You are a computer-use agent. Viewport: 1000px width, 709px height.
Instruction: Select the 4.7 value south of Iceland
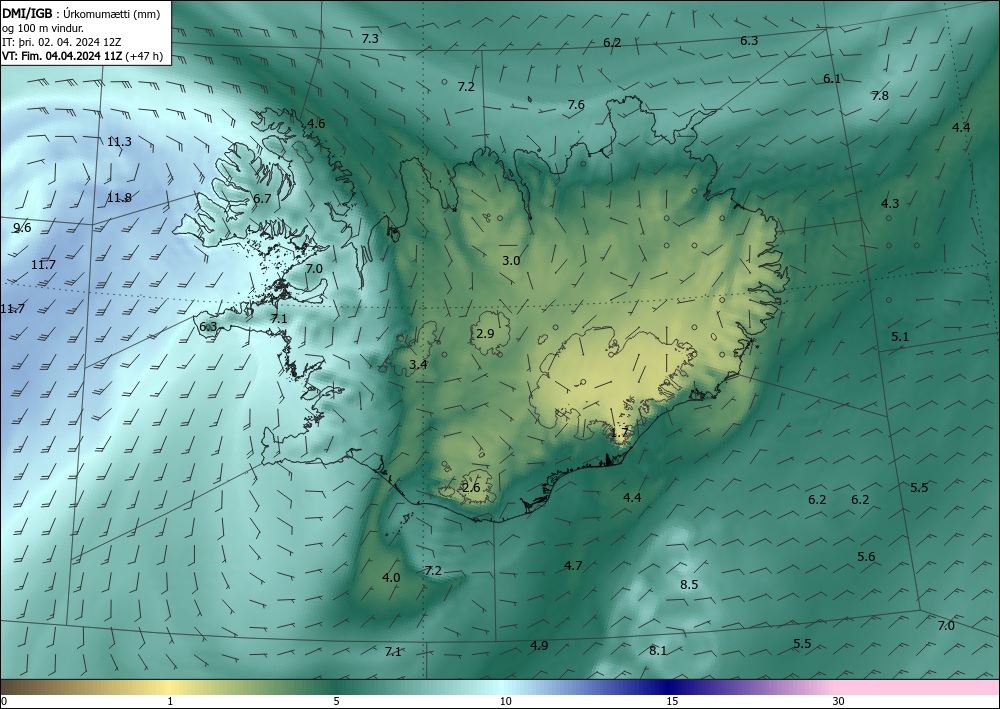coord(573,566)
